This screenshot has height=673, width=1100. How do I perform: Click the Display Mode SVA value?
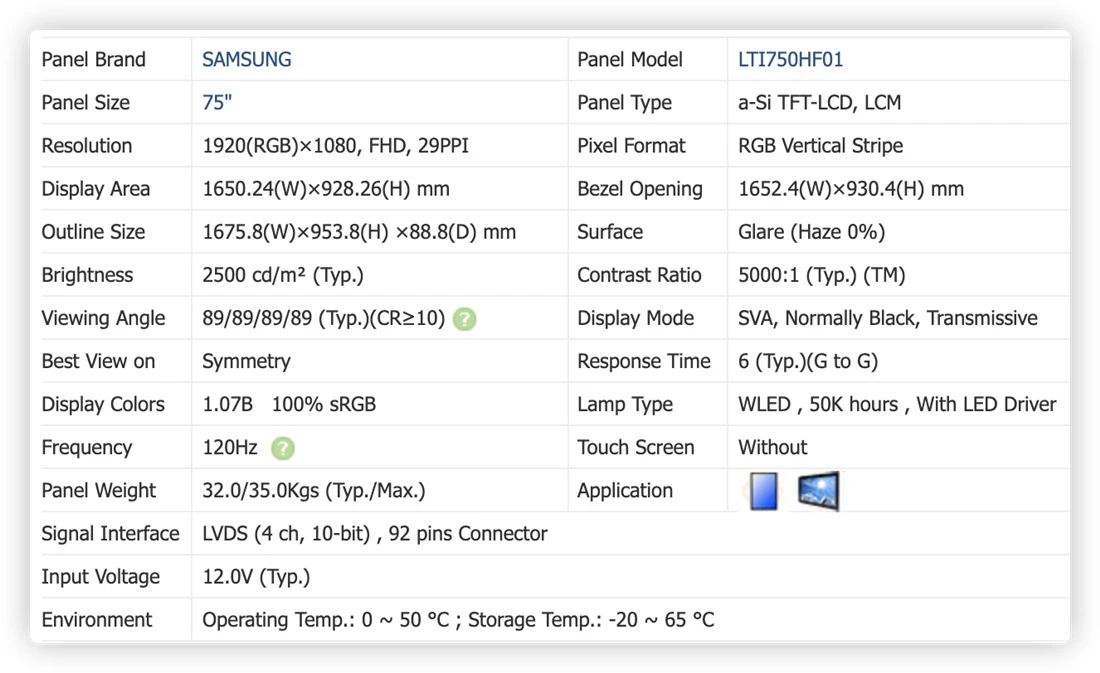887,319
